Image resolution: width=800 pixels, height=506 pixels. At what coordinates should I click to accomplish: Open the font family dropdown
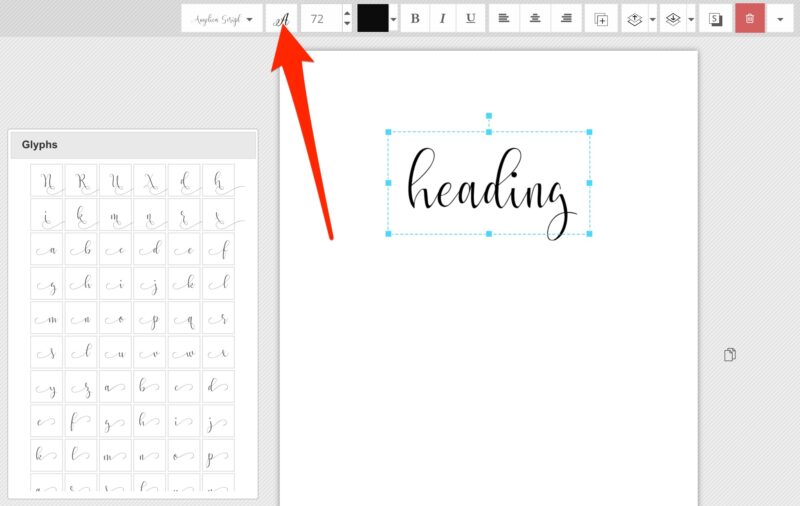click(x=222, y=19)
